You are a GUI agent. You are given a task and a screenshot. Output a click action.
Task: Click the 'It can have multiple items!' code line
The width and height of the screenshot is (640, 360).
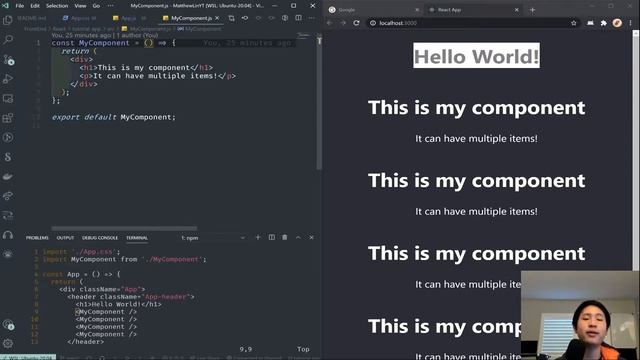click(x=158, y=76)
